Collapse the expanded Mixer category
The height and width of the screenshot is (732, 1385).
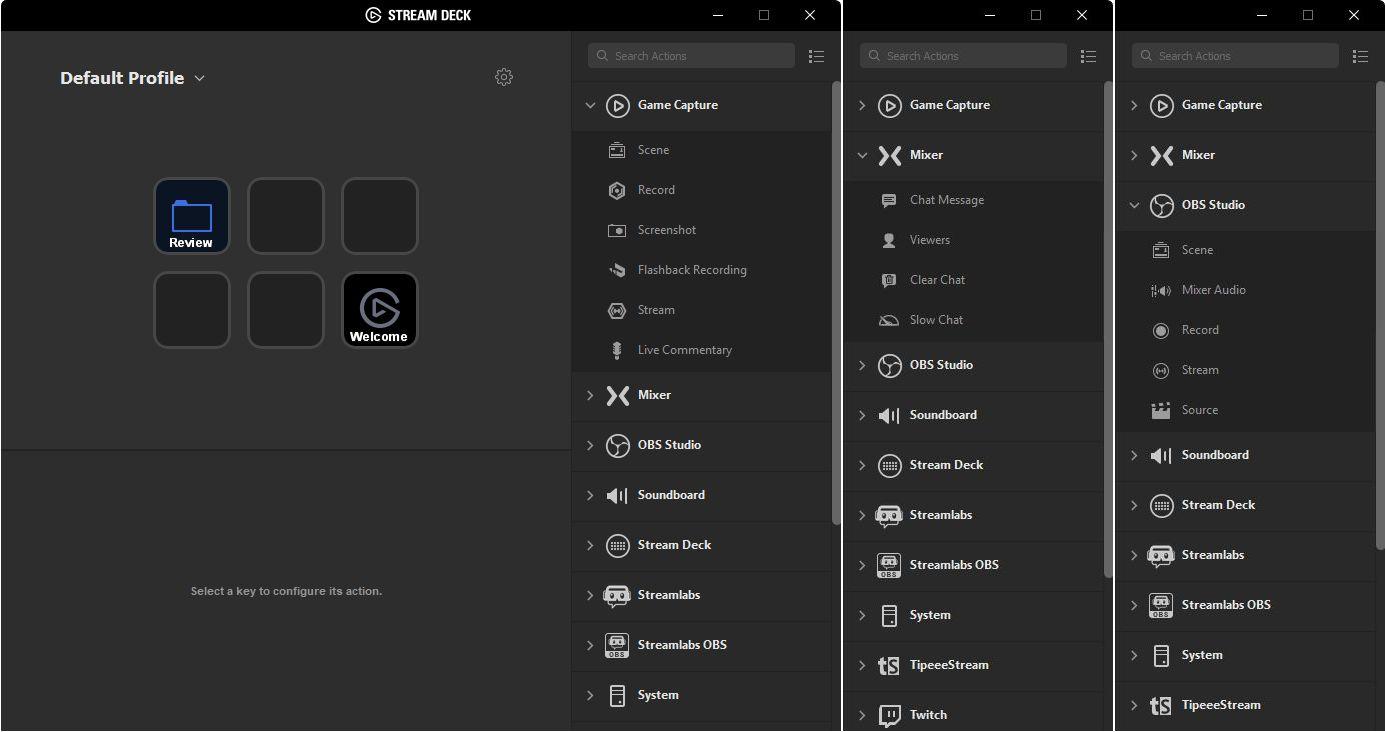(x=862, y=155)
